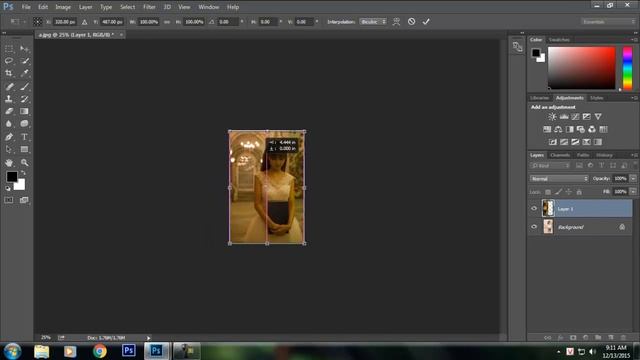Screen dimensions: 640x360
Task: Add a Photo Filter adjustment
Action: pos(581,129)
